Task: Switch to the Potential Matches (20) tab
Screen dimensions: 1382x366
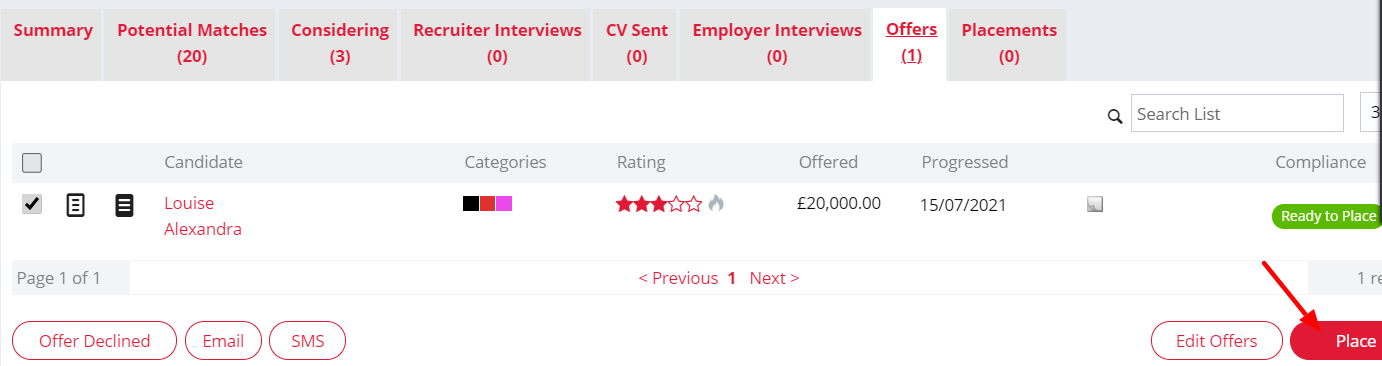Action: [192, 43]
